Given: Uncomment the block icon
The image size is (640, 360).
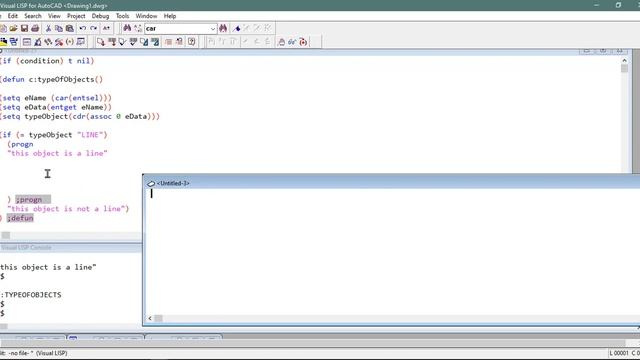Looking at the screenshot, I should pyautogui.click(x=179, y=42).
